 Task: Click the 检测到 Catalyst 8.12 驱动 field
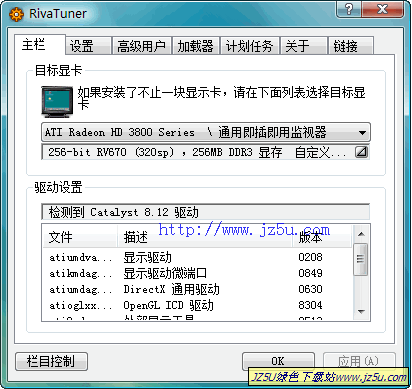(x=206, y=212)
